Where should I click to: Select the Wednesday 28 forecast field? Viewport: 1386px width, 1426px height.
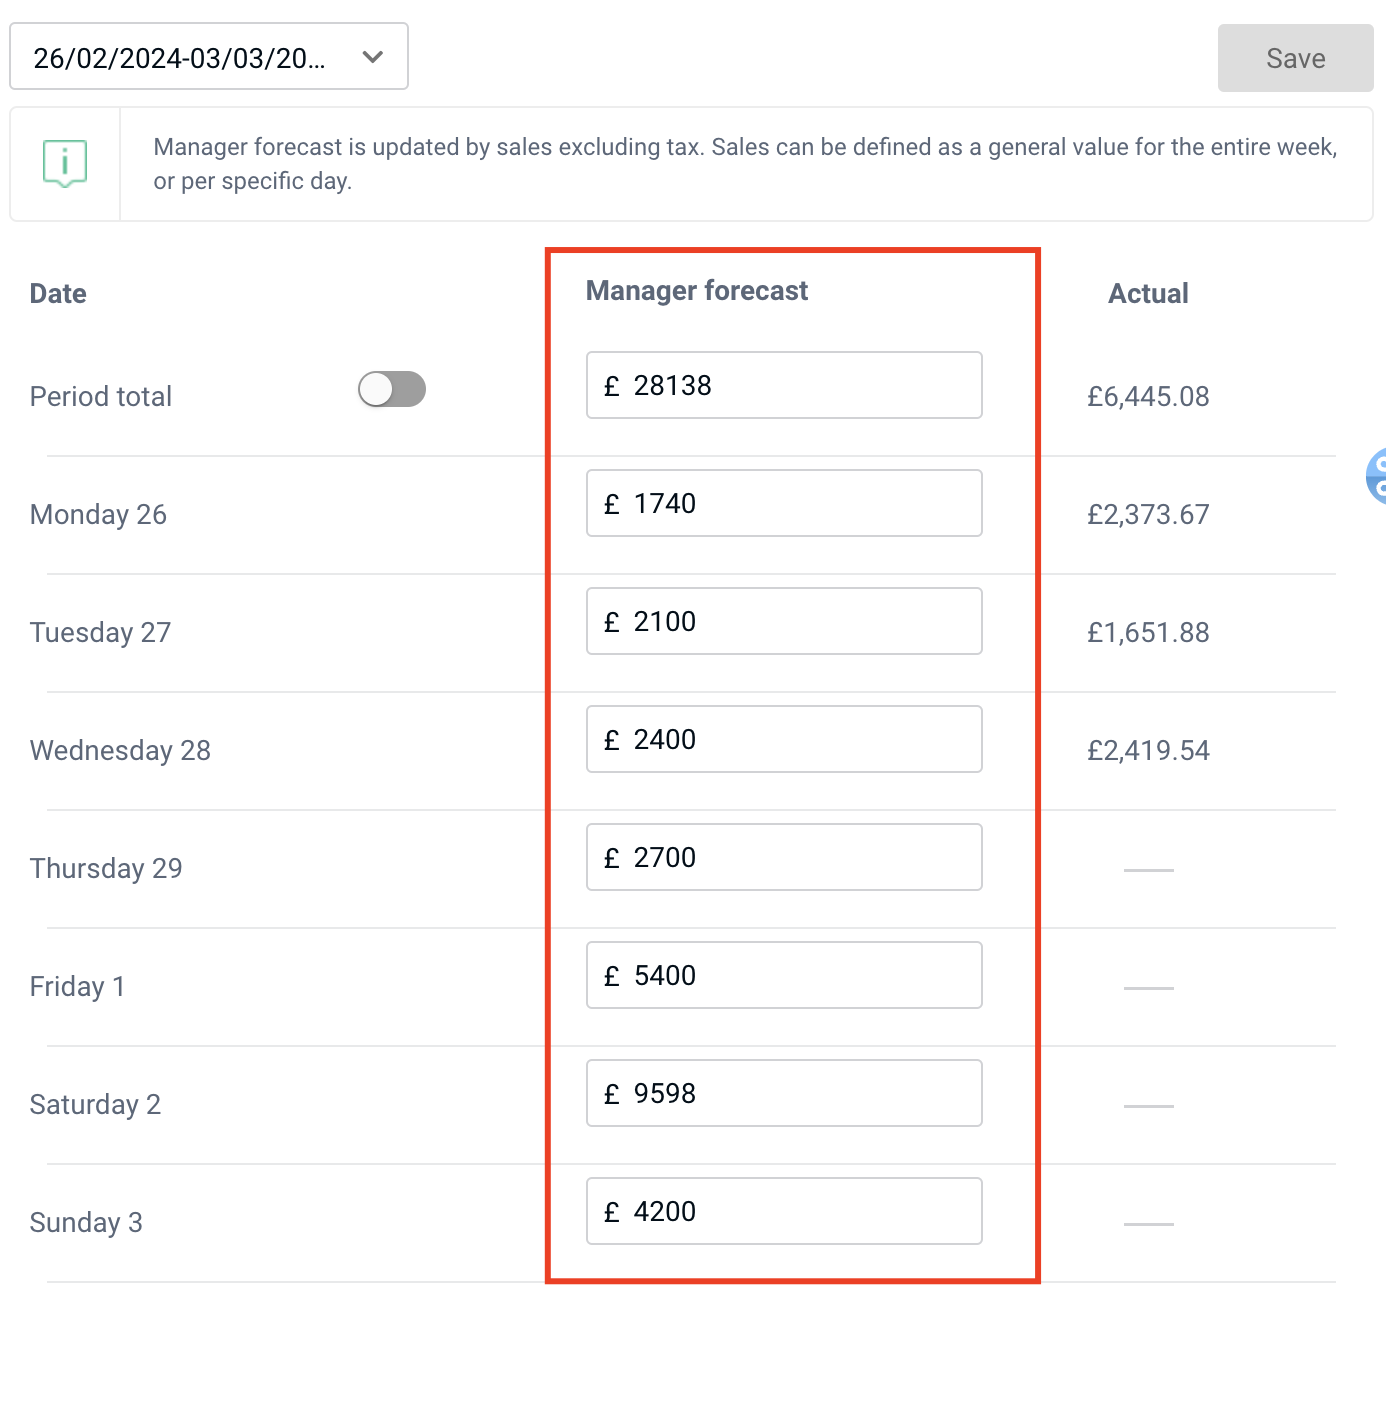click(x=784, y=739)
